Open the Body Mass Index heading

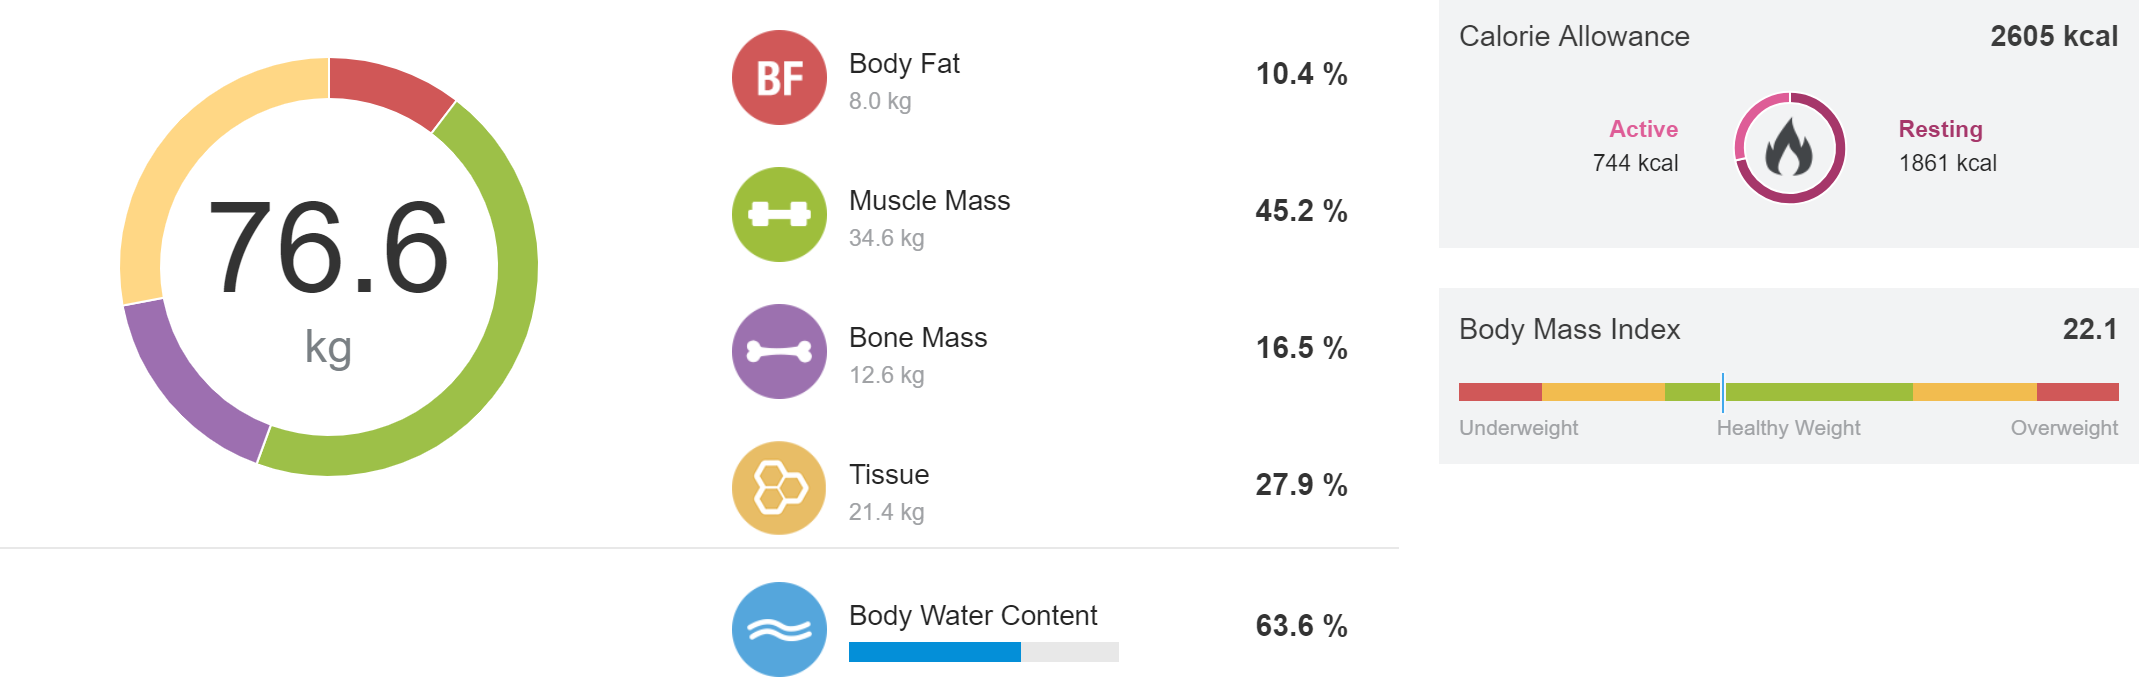(x=1569, y=329)
